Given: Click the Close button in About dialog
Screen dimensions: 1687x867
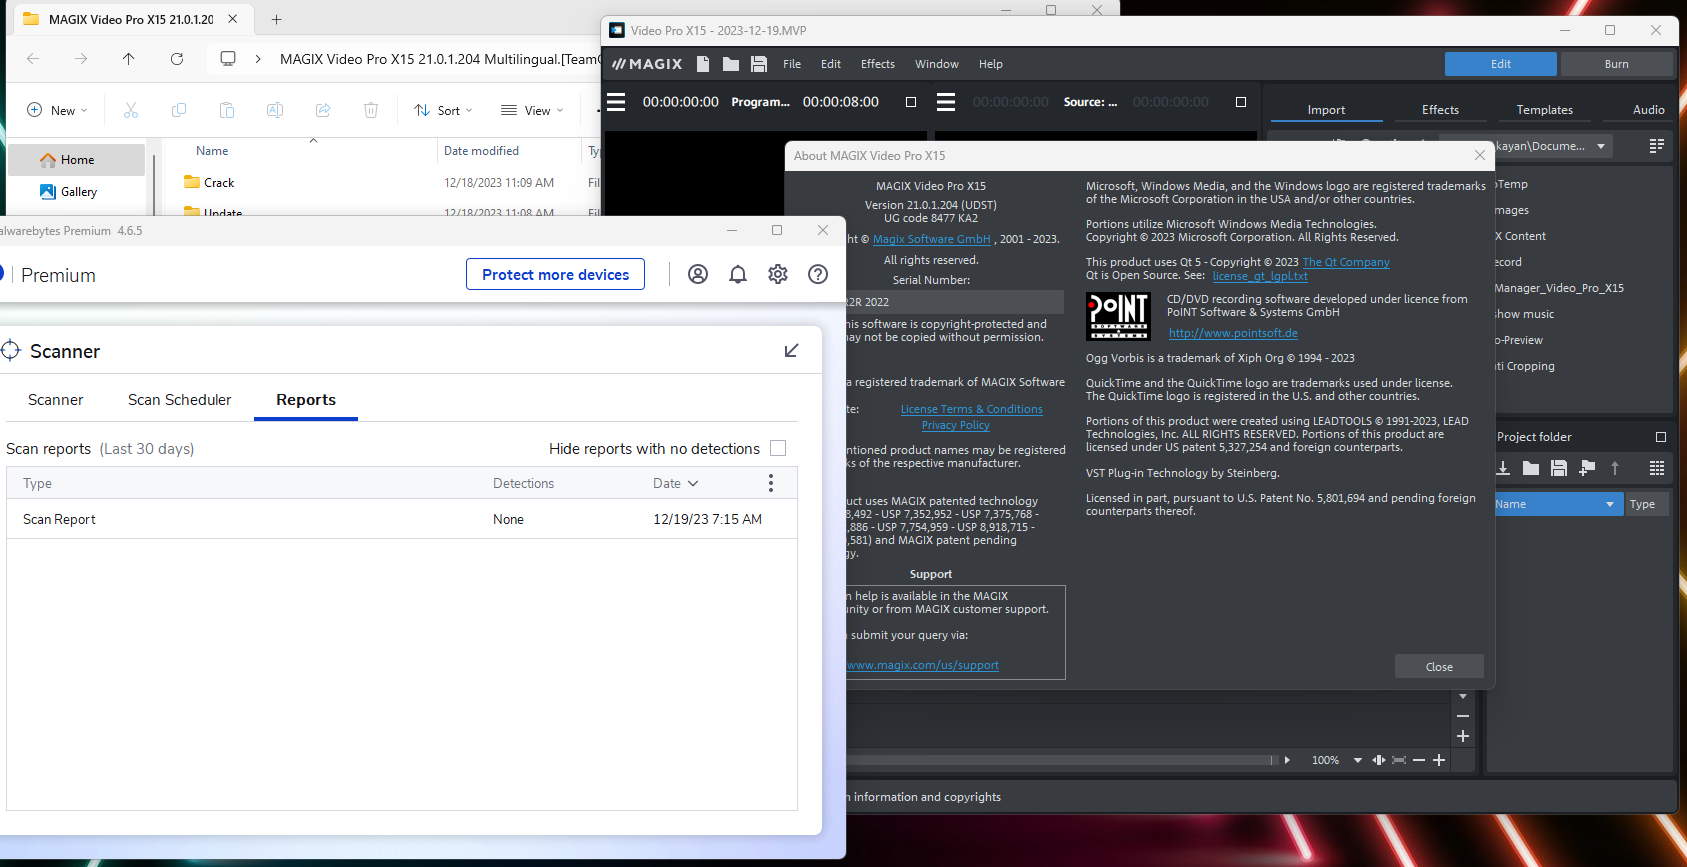Looking at the screenshot, I should 1439,667.
